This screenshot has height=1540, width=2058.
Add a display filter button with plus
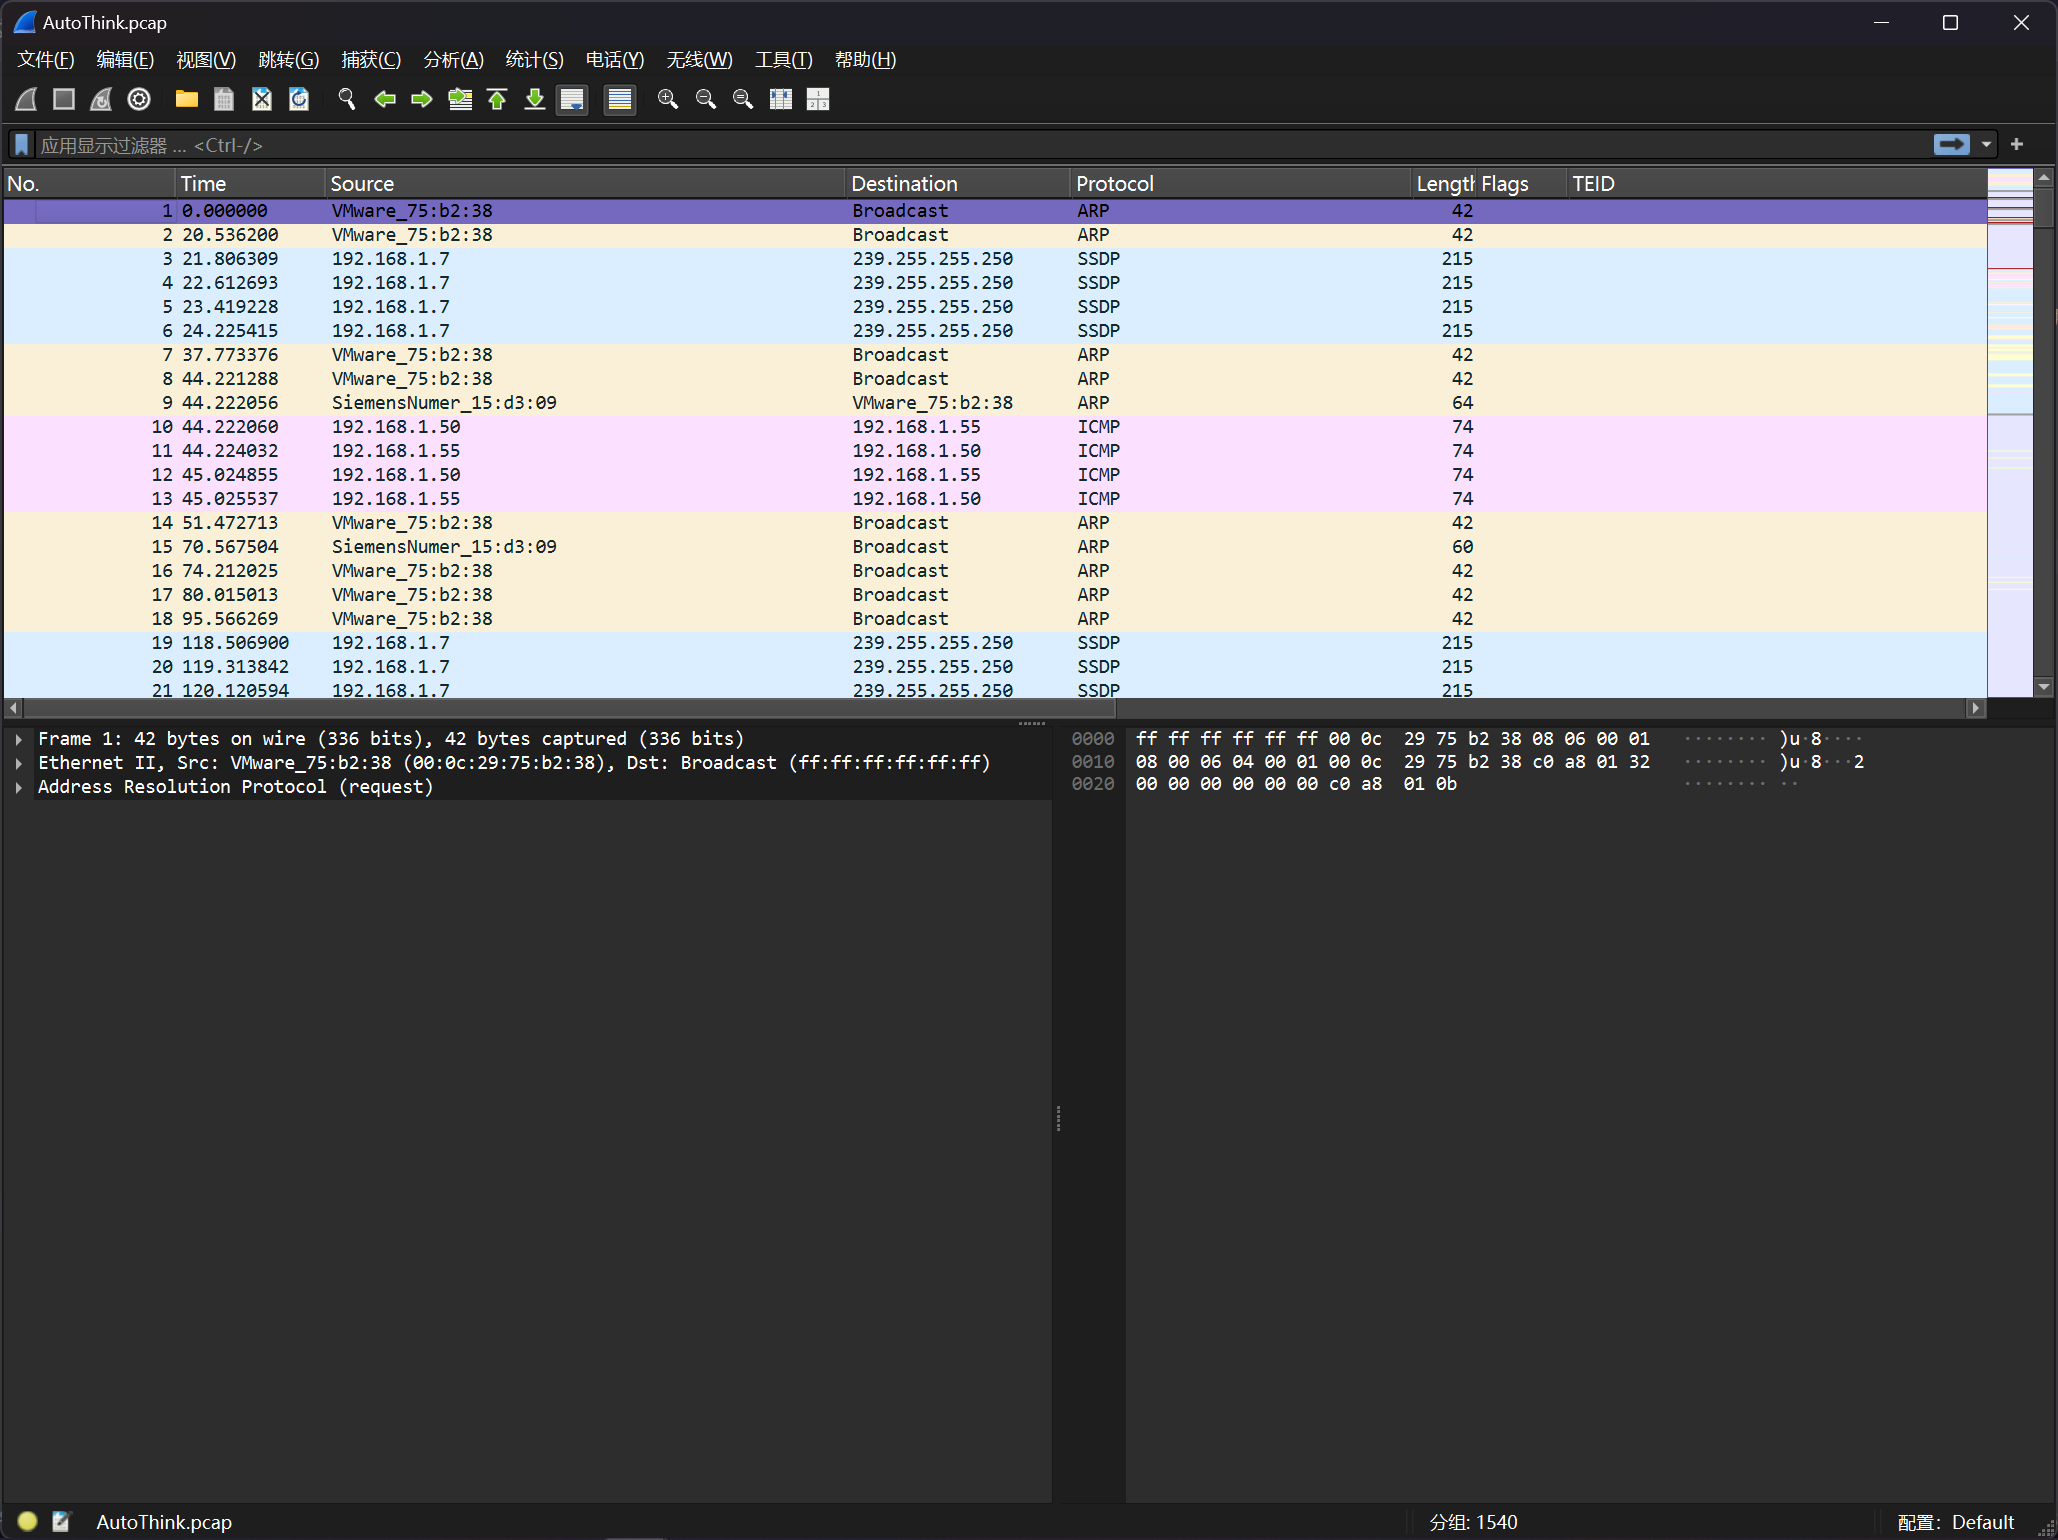(x=2017, y=145)
